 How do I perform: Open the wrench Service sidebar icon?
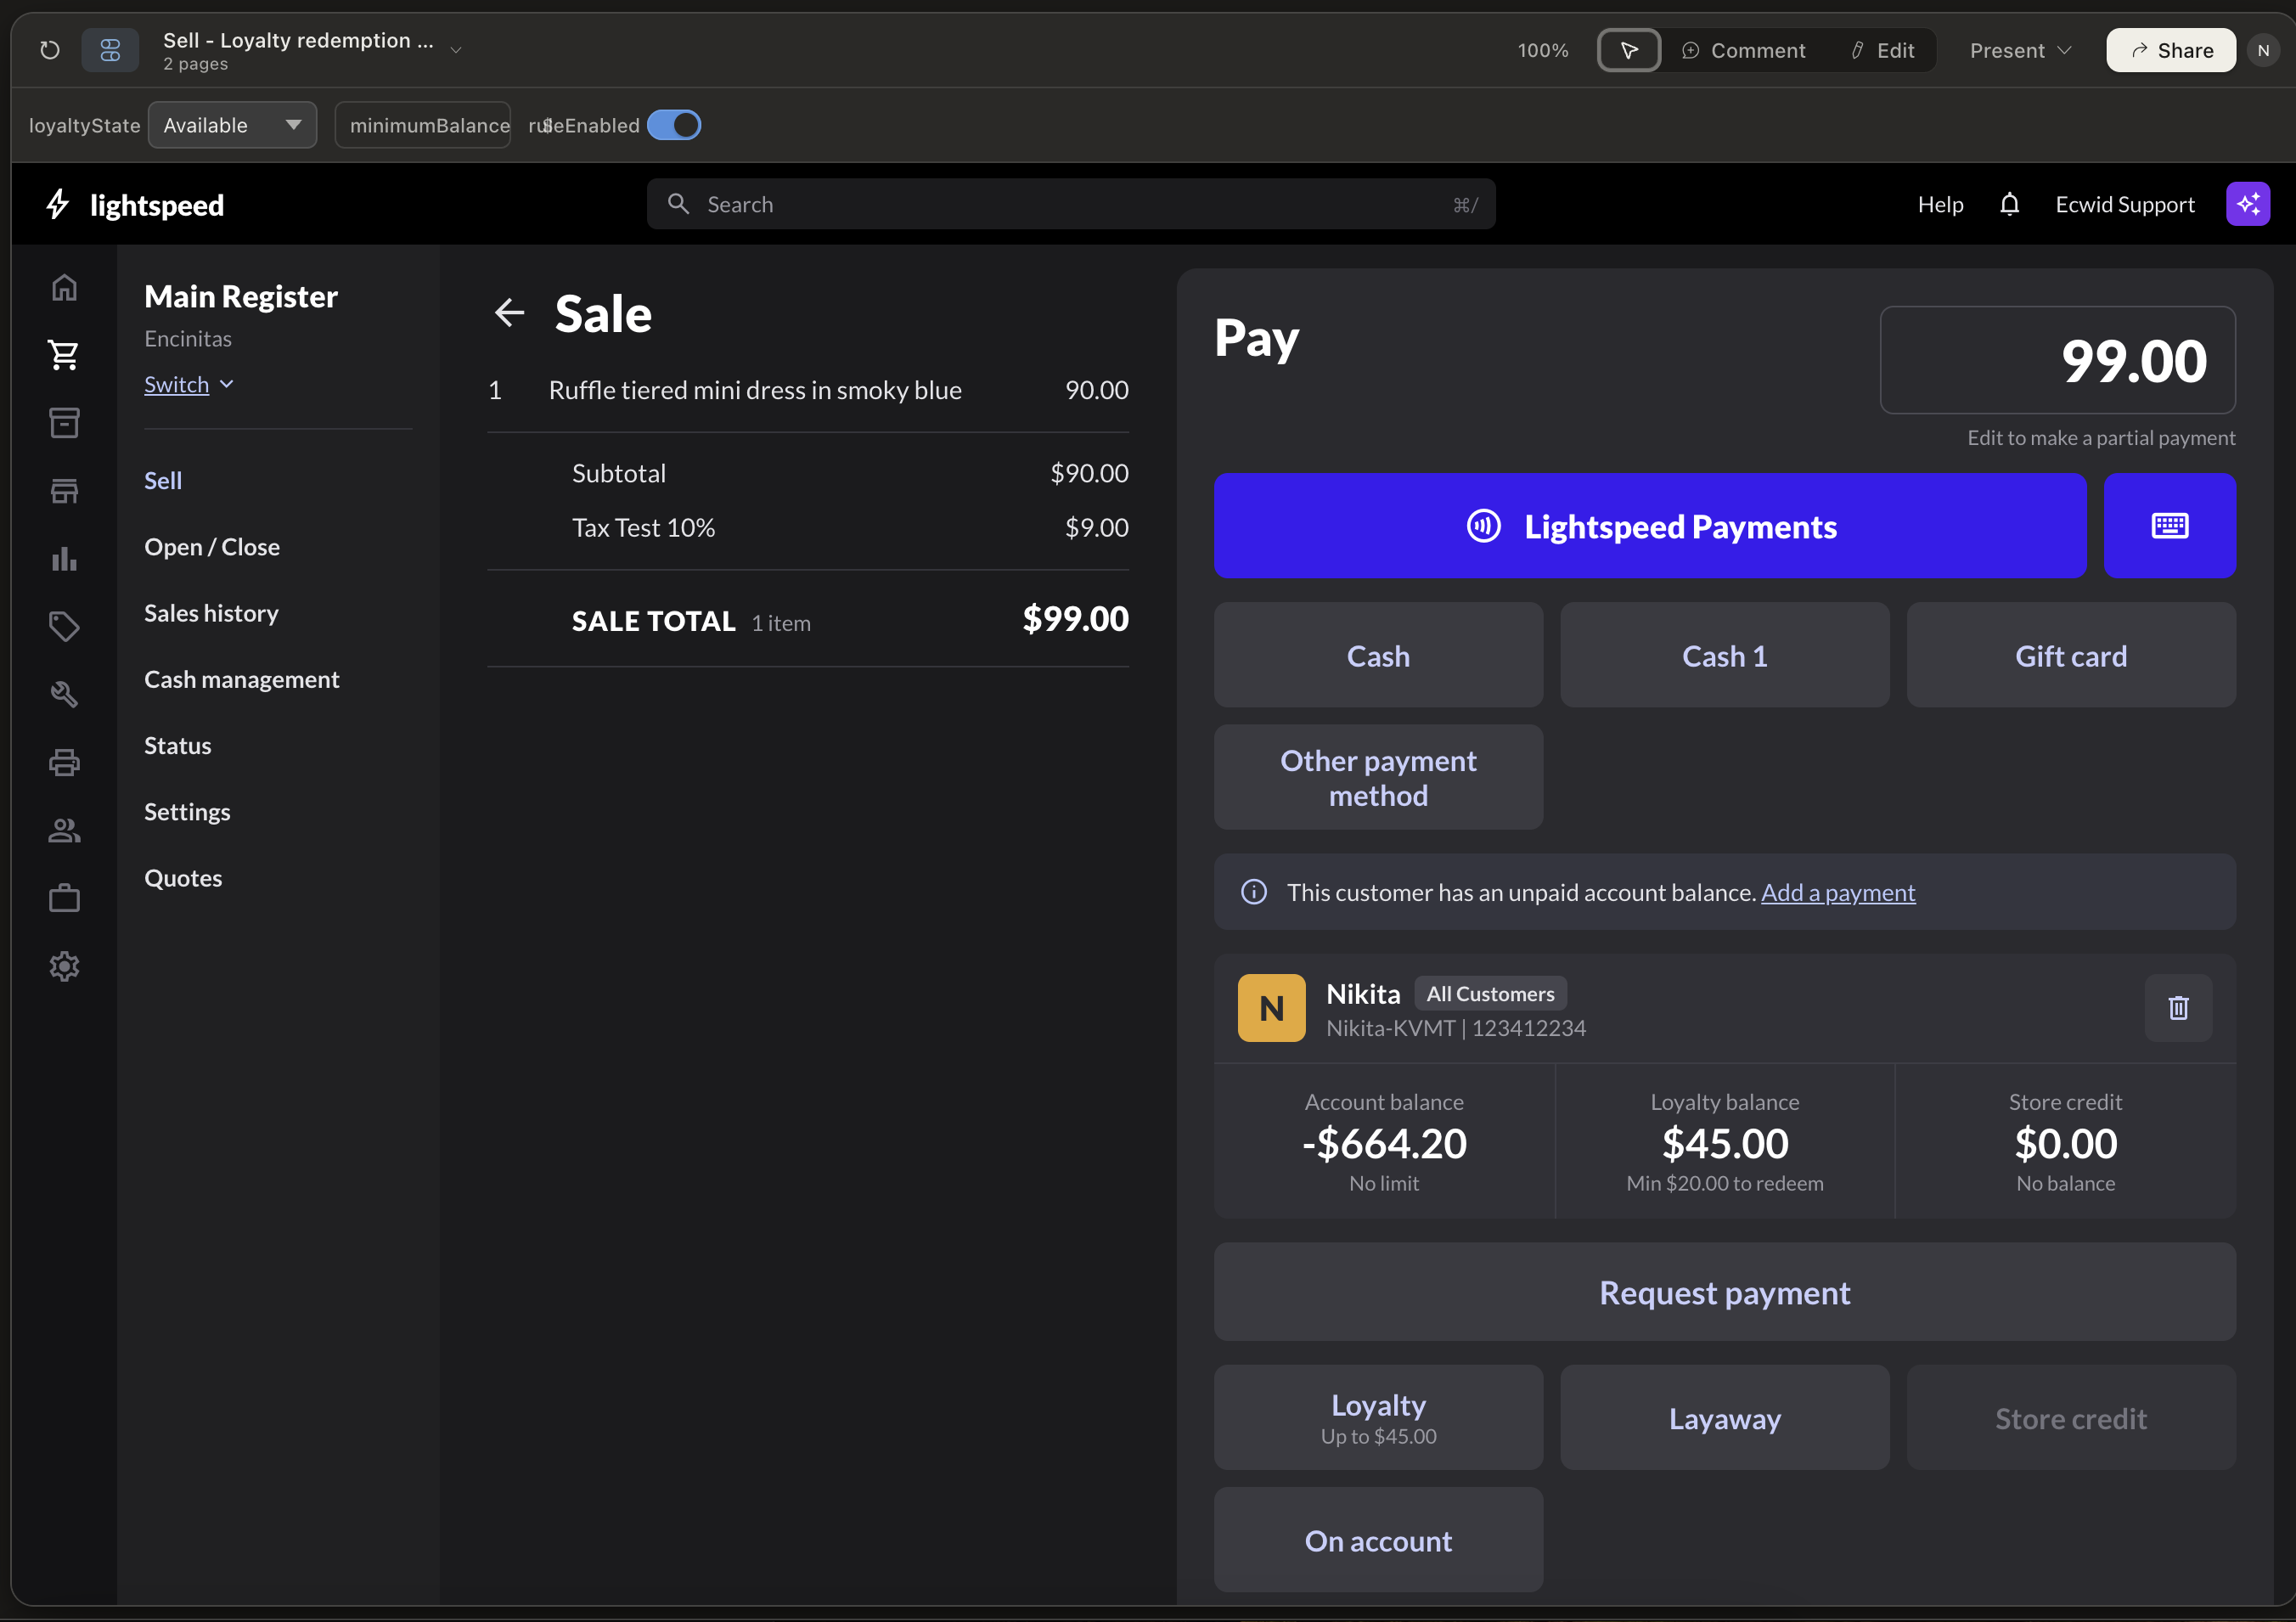click(x=64, y=694)
